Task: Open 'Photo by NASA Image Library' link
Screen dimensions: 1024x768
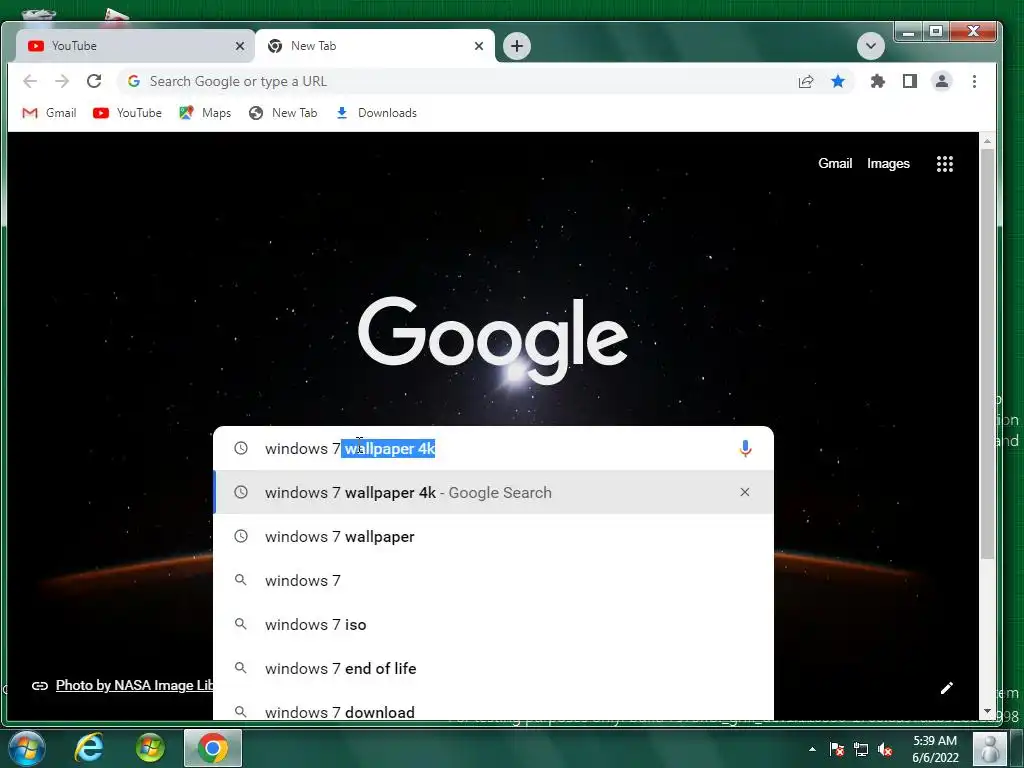Action: pyautogui.click(x=135, y=685)
